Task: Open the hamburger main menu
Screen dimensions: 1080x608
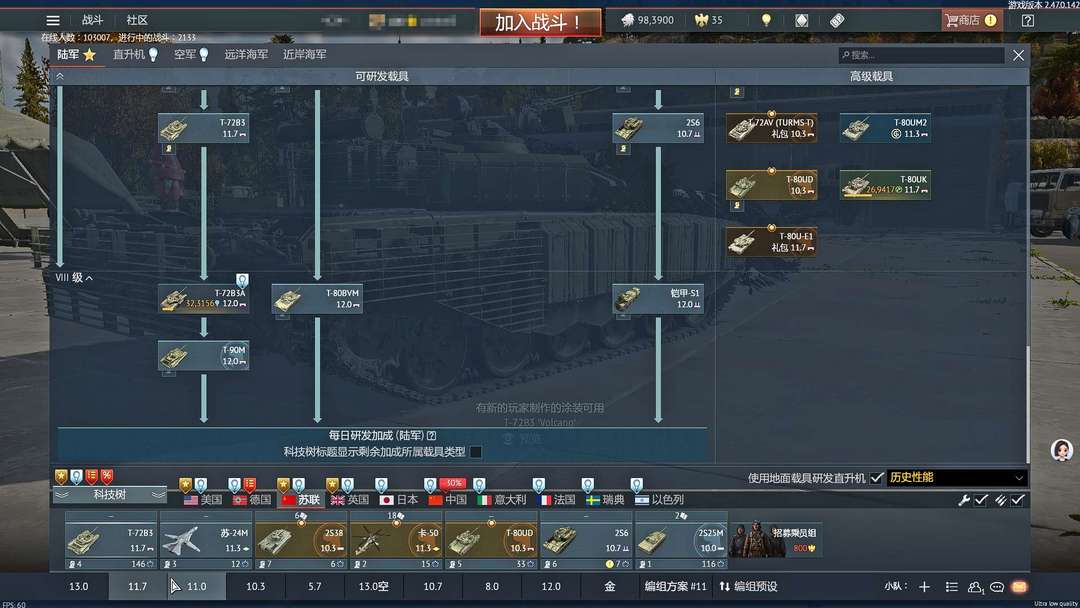Action: pos(52,20)
